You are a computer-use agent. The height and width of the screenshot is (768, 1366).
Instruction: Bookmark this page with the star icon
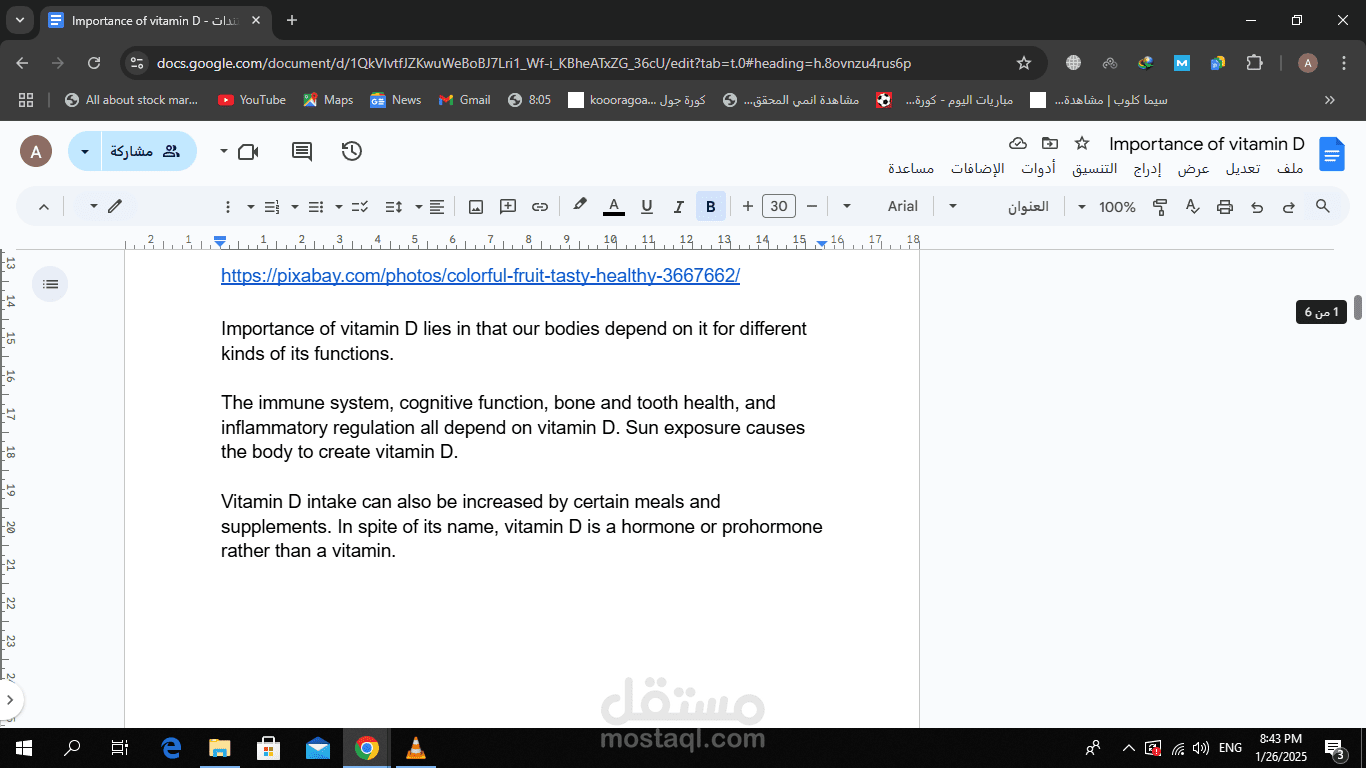click(1024, 63)
